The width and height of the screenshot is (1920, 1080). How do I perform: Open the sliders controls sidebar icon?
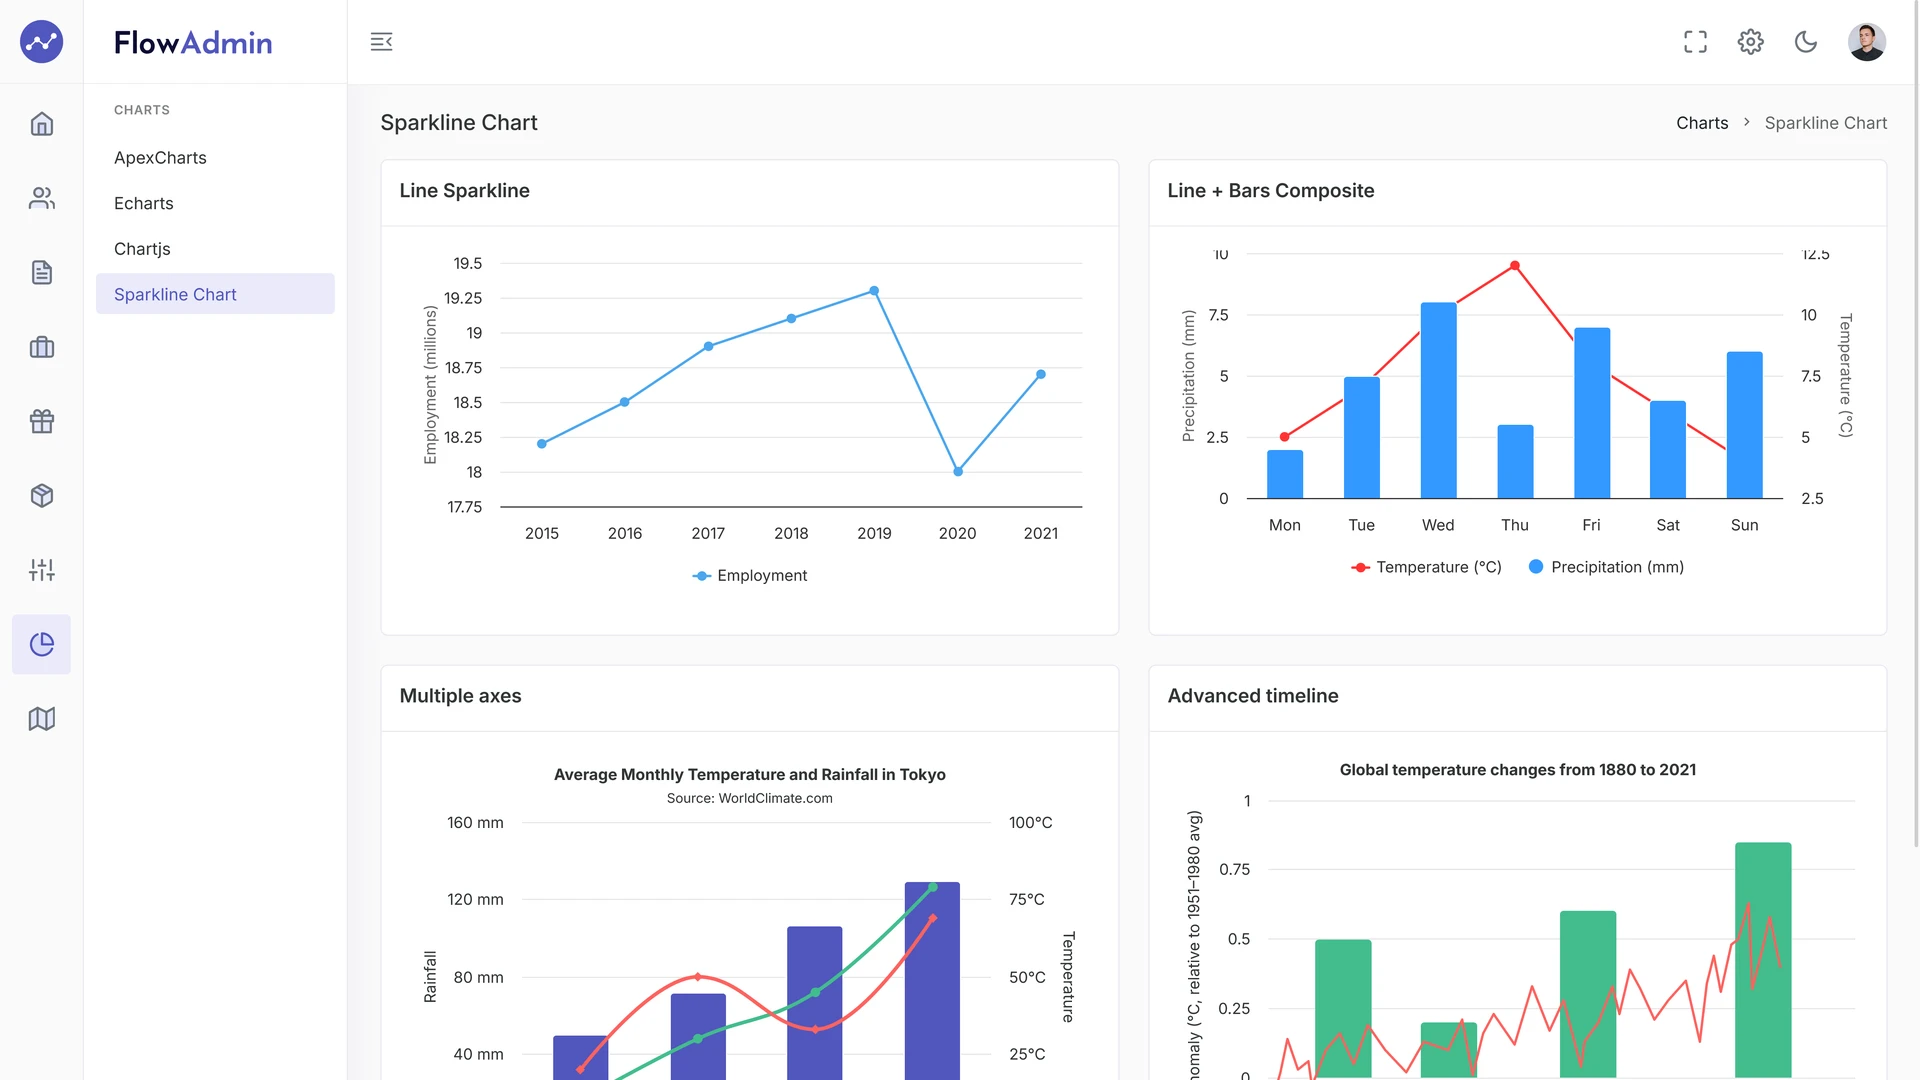[41, 570]
